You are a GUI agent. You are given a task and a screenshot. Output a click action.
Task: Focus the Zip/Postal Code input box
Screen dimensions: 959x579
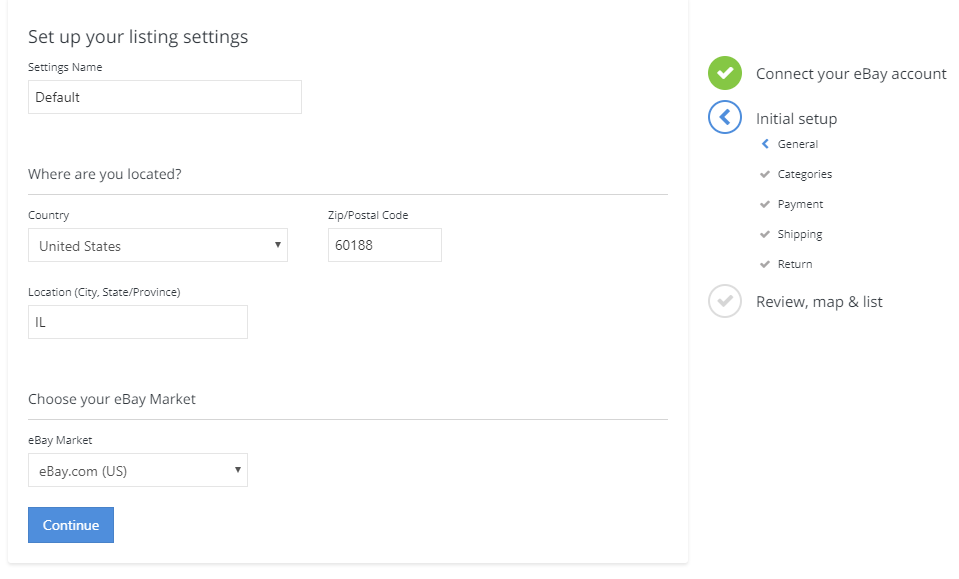pos(385,245)
